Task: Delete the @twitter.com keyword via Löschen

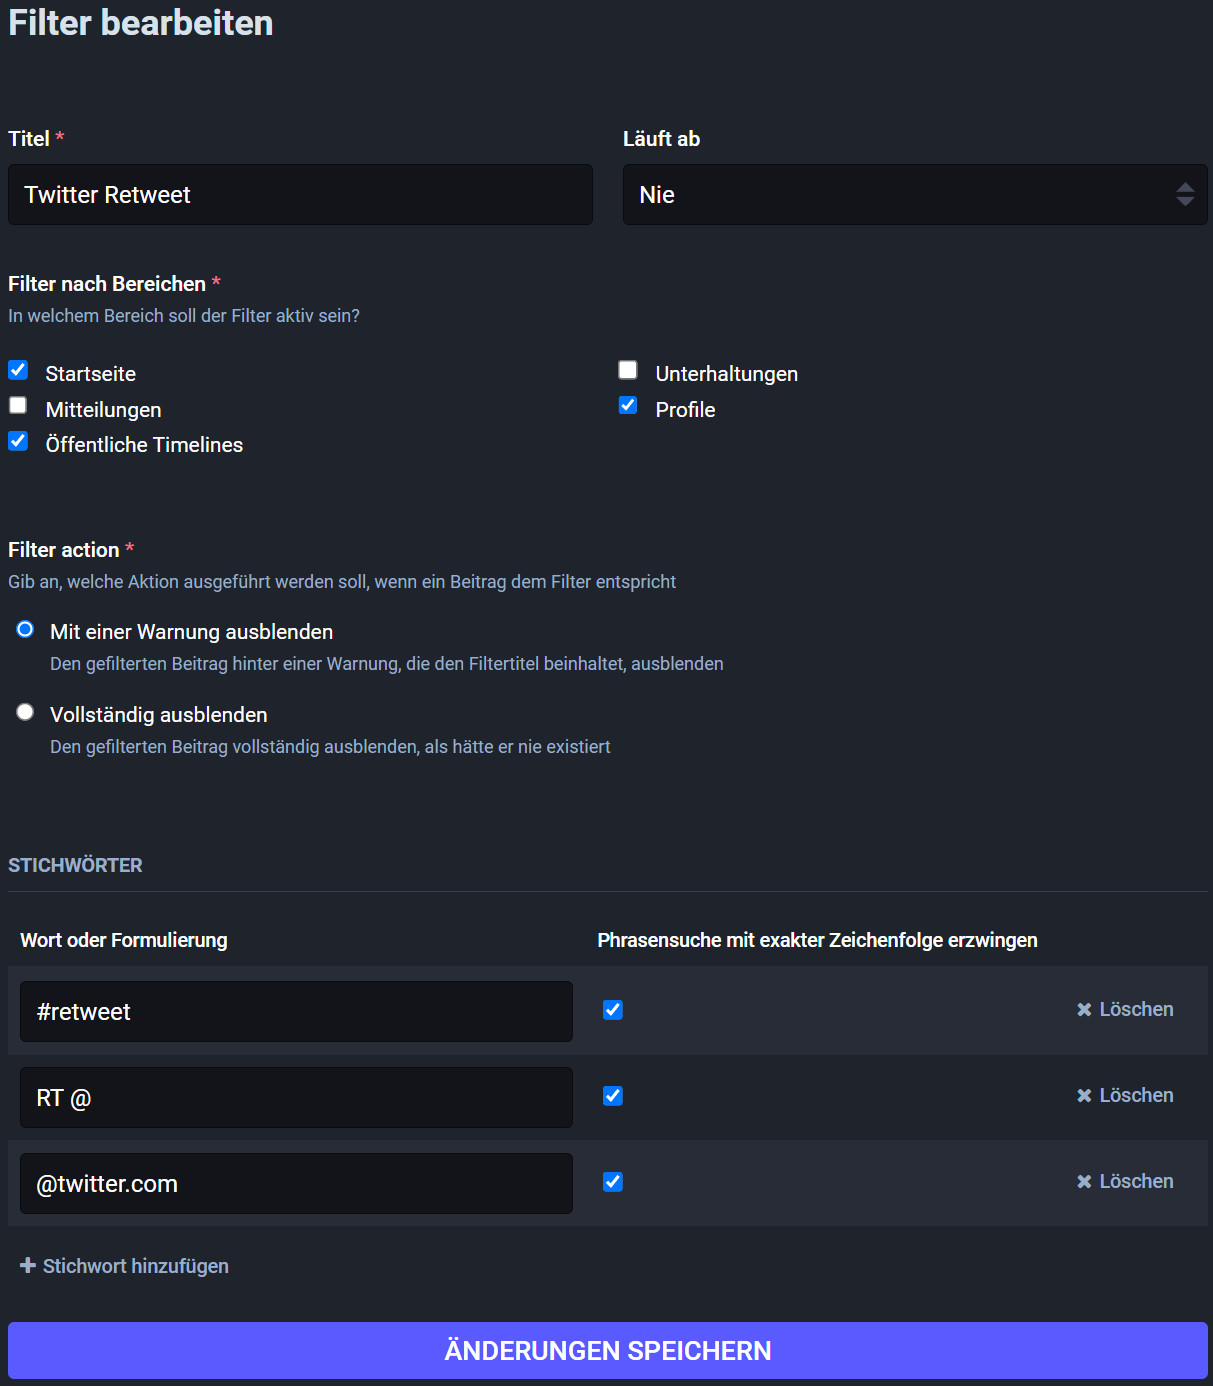Action: click(1125, 1182)
